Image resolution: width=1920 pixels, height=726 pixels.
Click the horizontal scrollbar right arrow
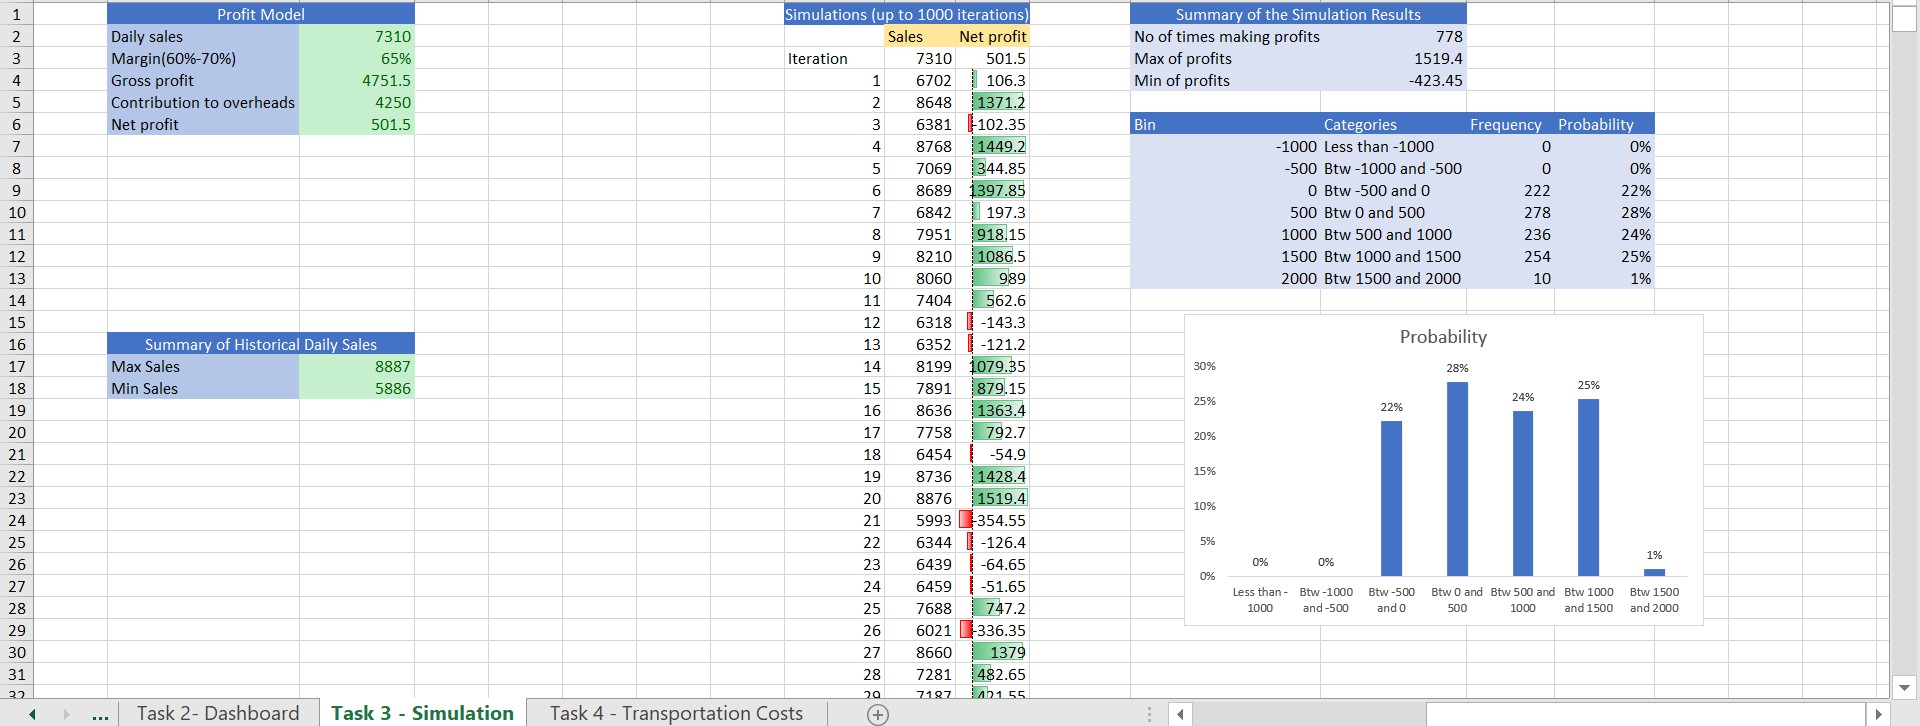pos(1878,714)
